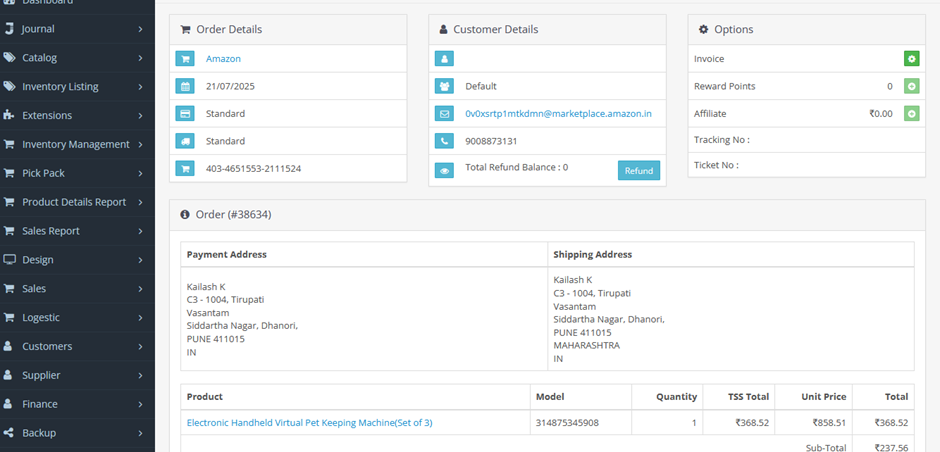940x452 pixels.
Task: Click the envelope icon beside customer email
Action: coord(444,114)
